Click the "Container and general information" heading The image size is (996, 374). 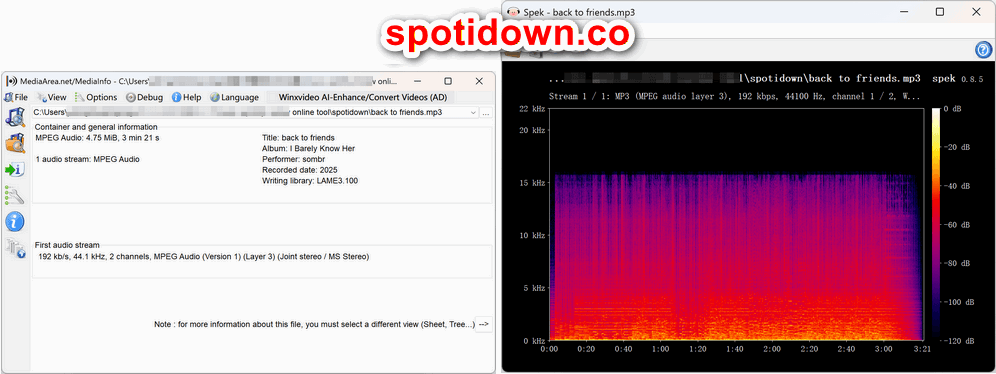pyautogui.click(x=96, y=127)
